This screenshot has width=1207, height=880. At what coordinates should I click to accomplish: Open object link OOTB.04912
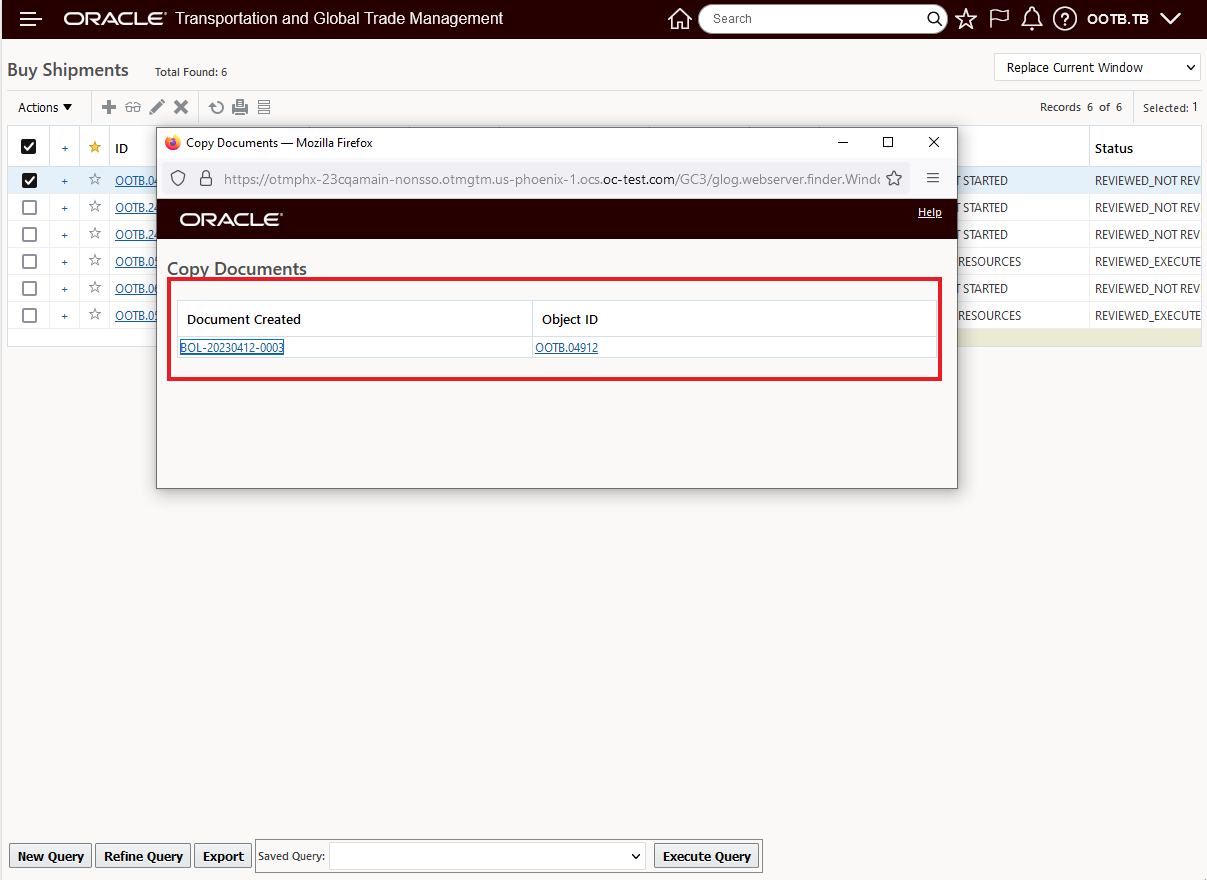pyautogui.click(x=567, y=348)
